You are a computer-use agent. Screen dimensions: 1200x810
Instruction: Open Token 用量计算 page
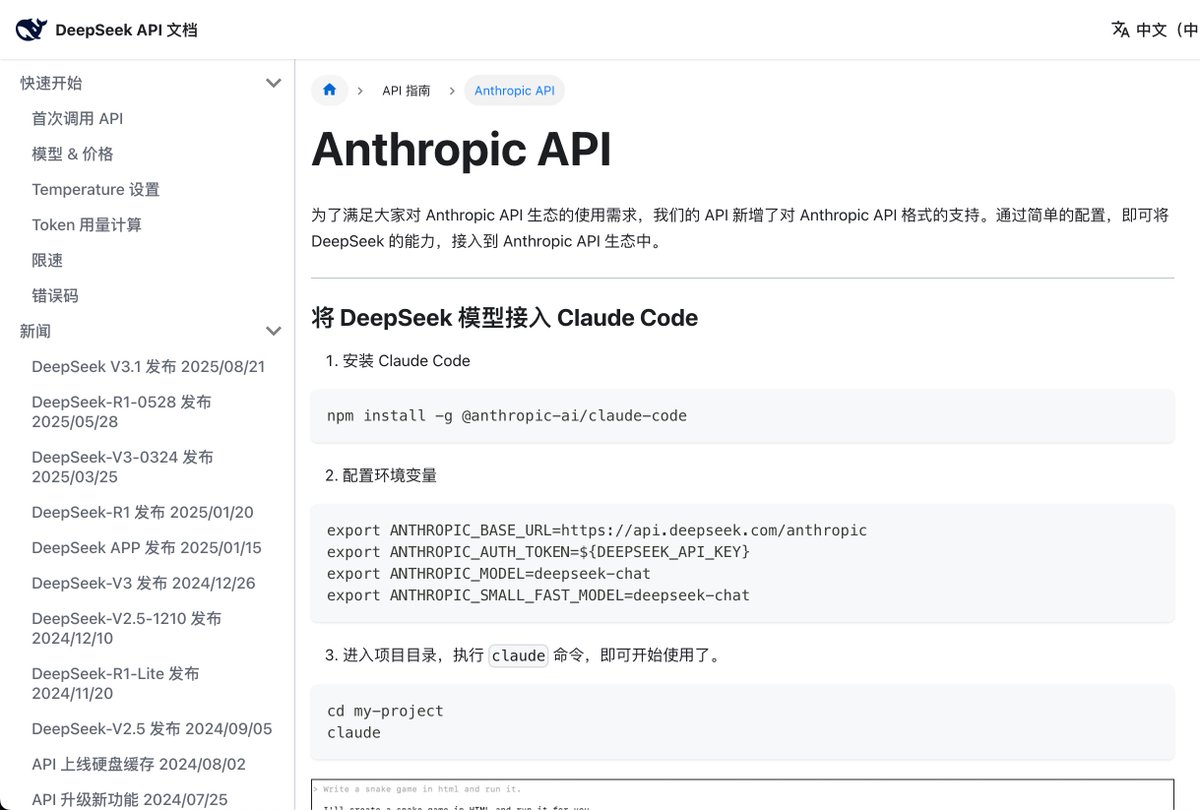tap(86, 225)
